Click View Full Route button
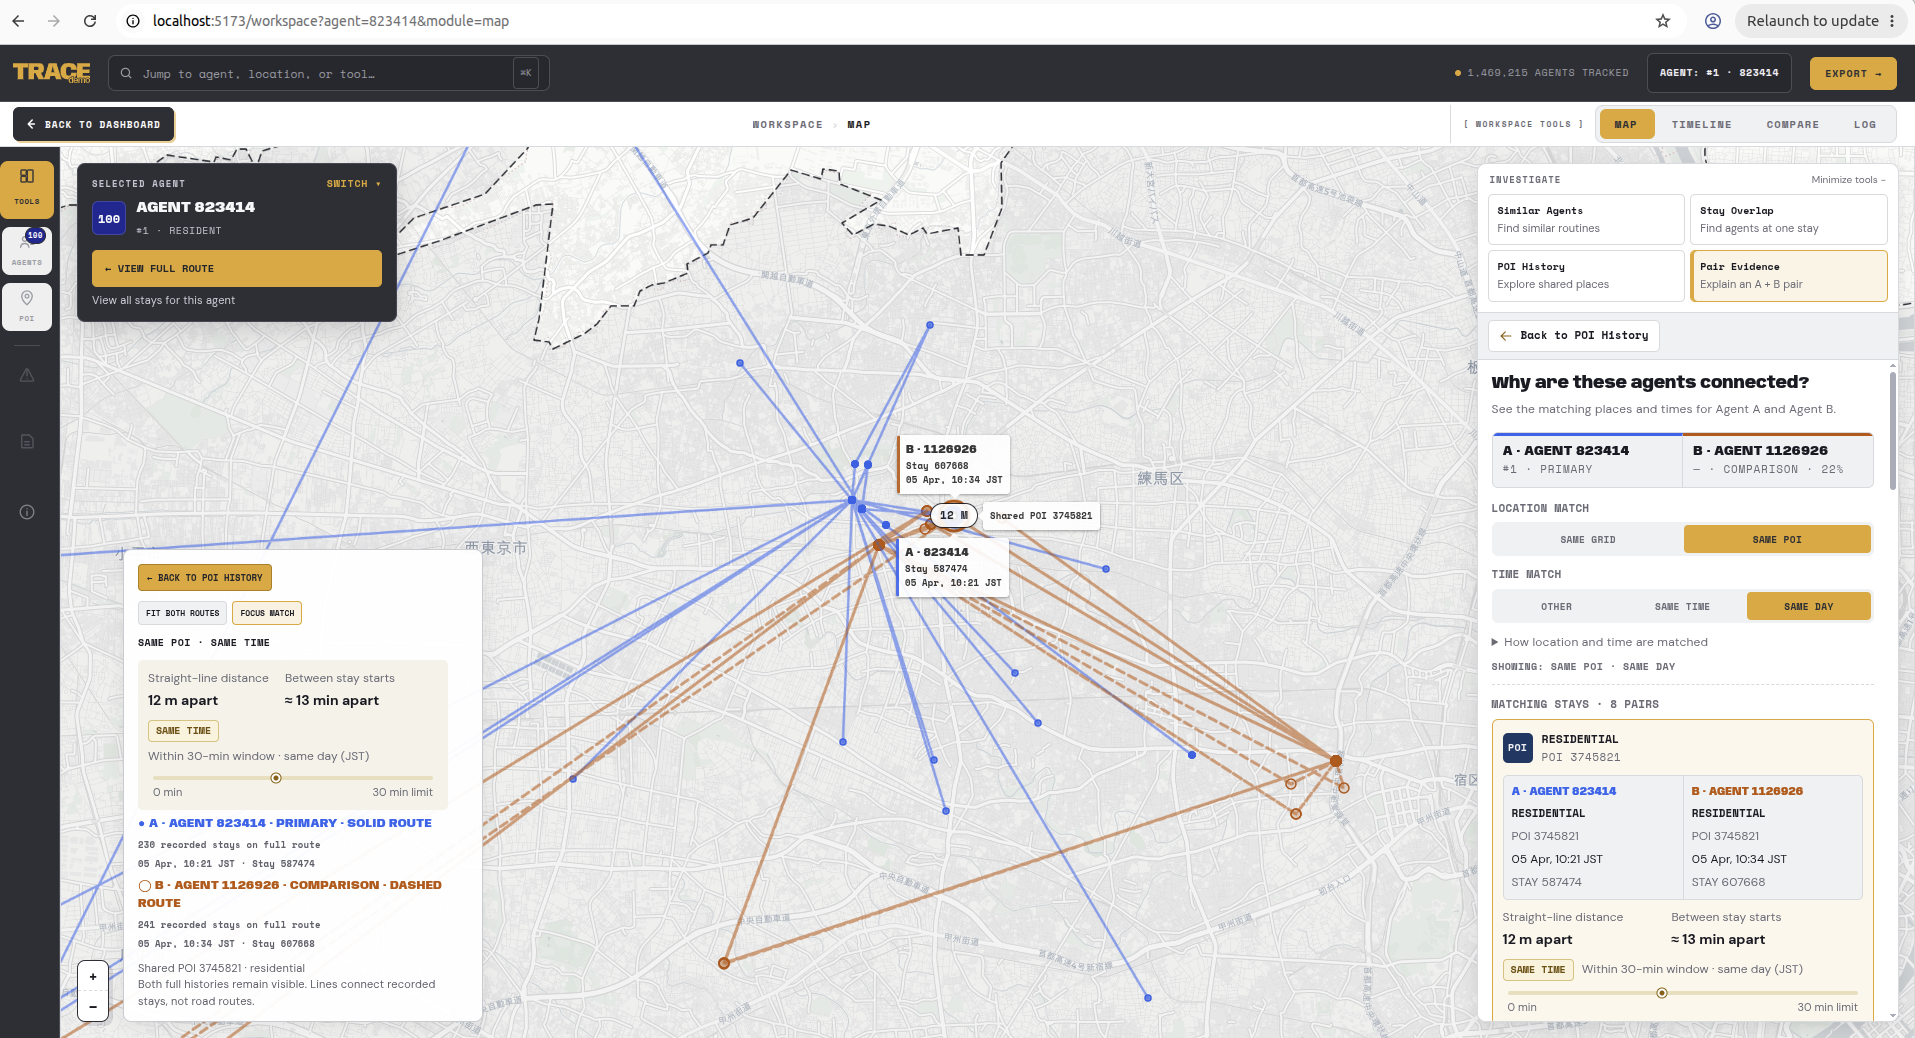1915x1038 pixels. pos(237,268)
